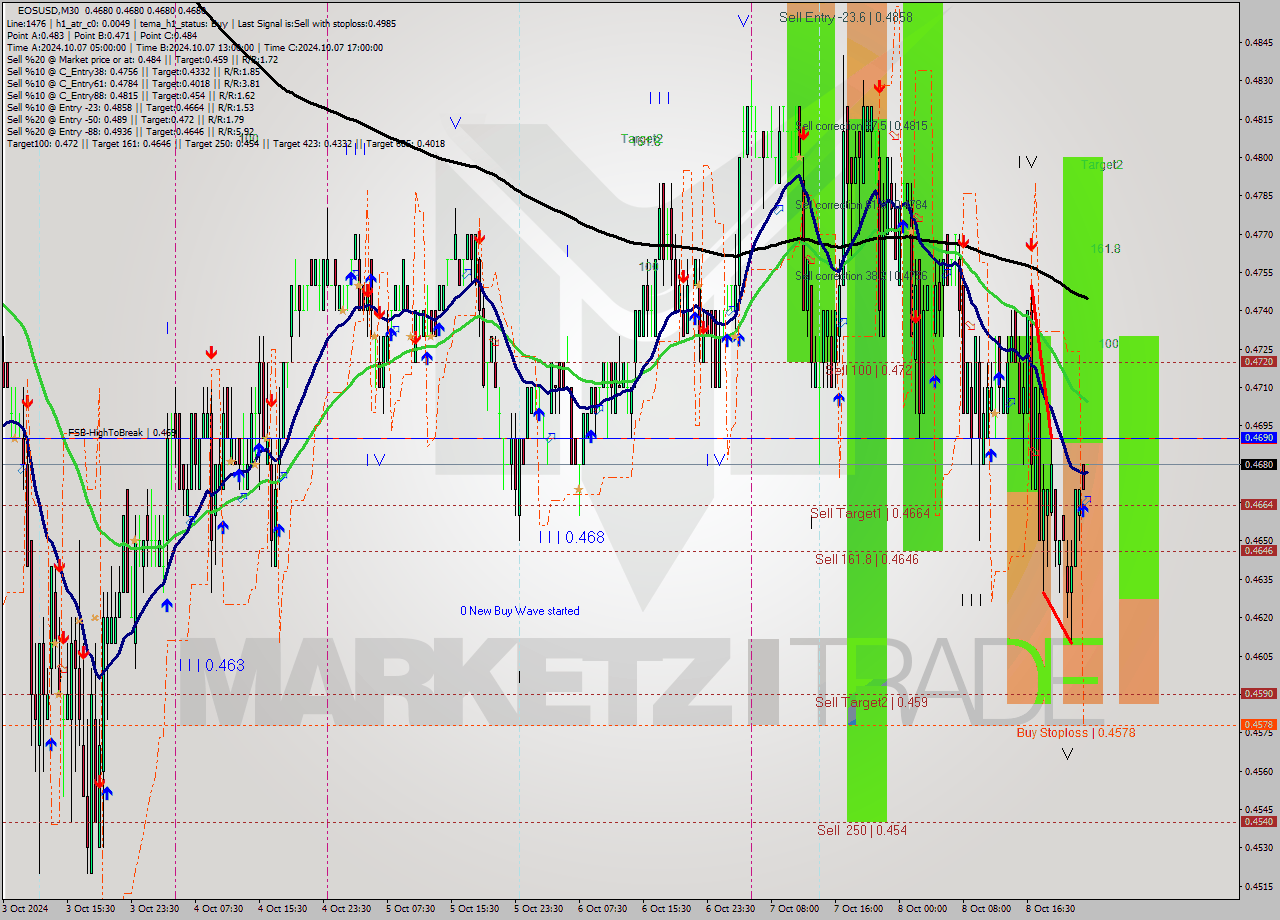This screenshot has width=1280, height=920.
Task: Click the 'Buy Stoploss | 0.4578' label
Action: pyautogui.click(x=1075, y=732)
